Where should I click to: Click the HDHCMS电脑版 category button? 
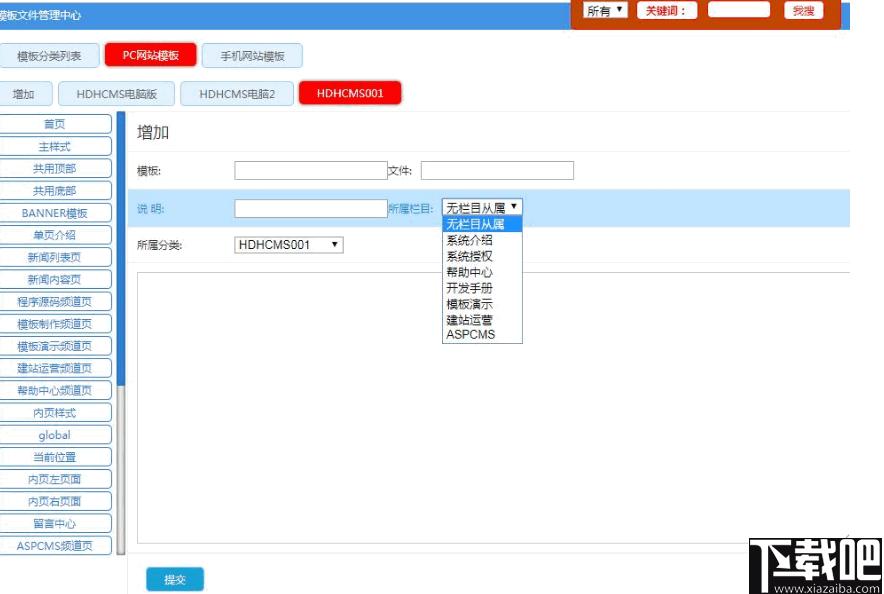coord(116,94)
